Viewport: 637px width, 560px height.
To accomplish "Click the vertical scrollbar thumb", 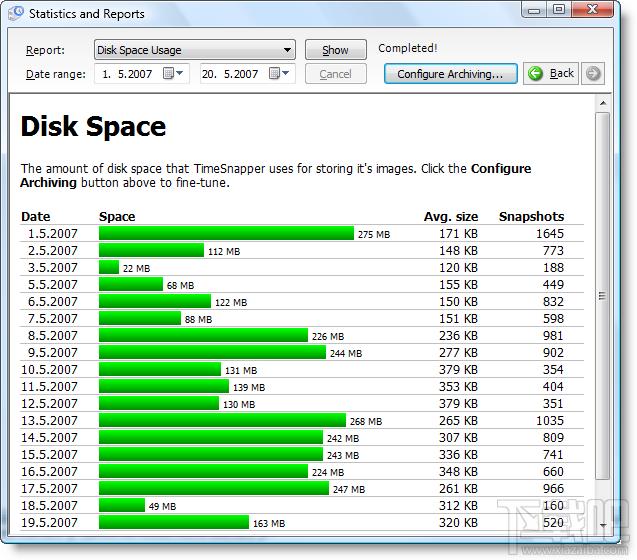I will [x=603, y=296].
